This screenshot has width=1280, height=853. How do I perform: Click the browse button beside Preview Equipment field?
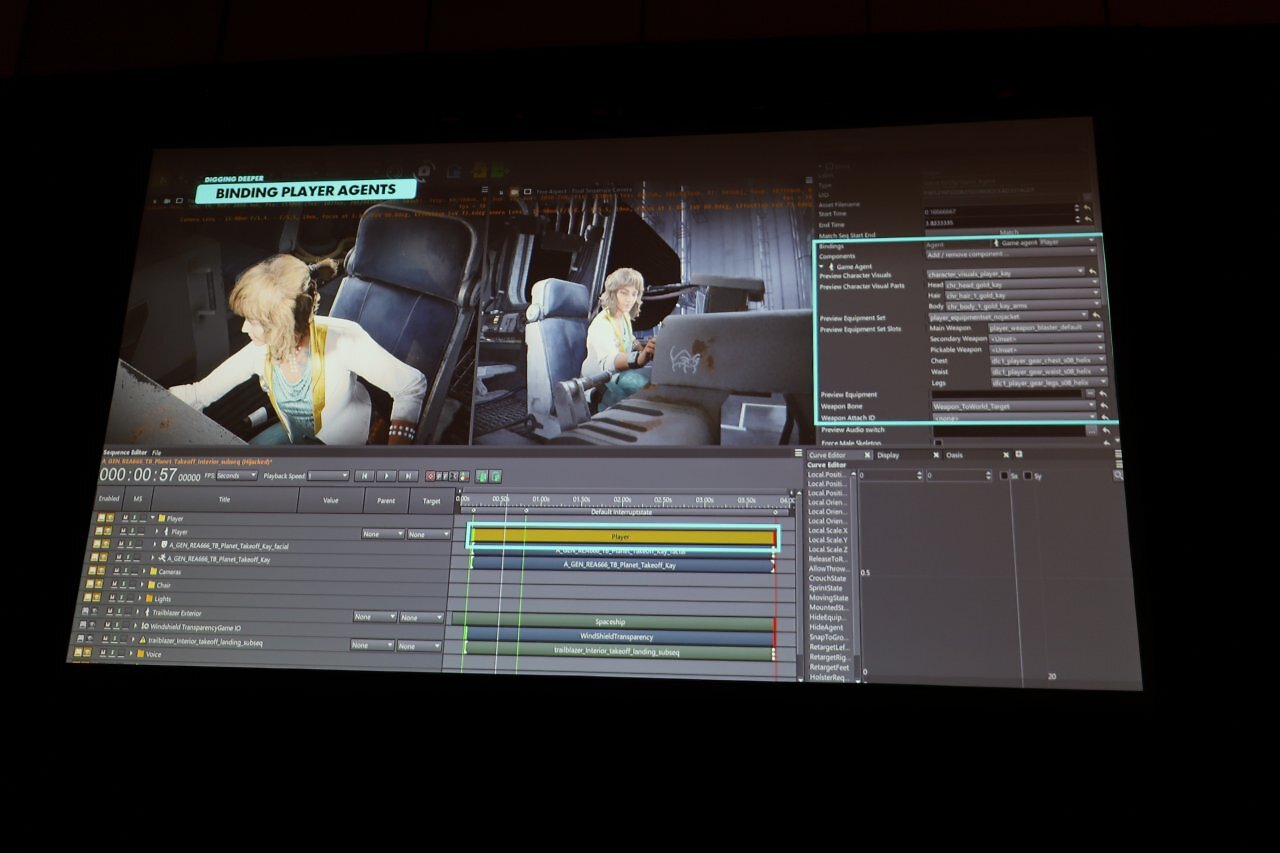click(x=1090, y=395)
